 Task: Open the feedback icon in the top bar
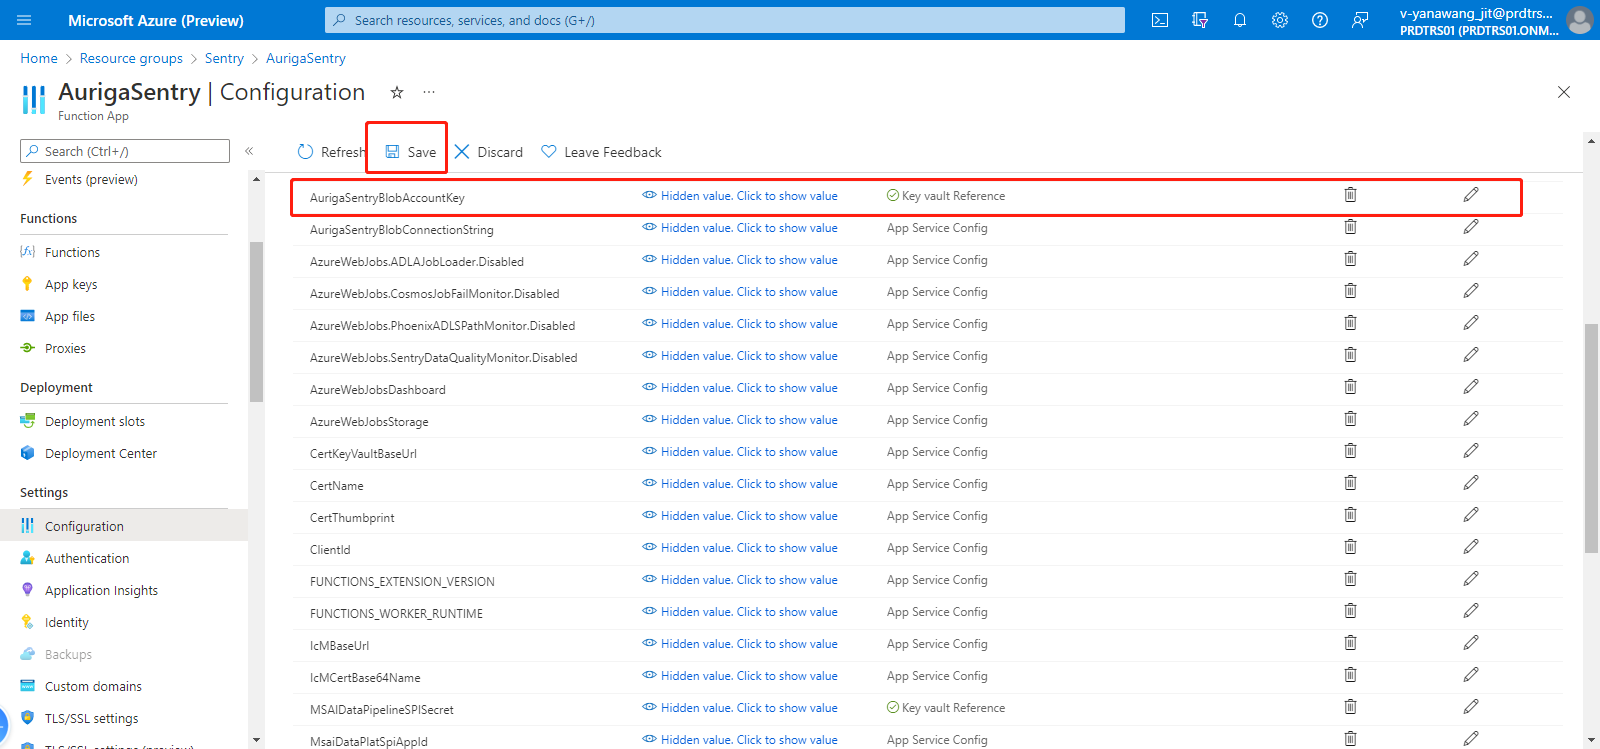[x=1360, y=20]
